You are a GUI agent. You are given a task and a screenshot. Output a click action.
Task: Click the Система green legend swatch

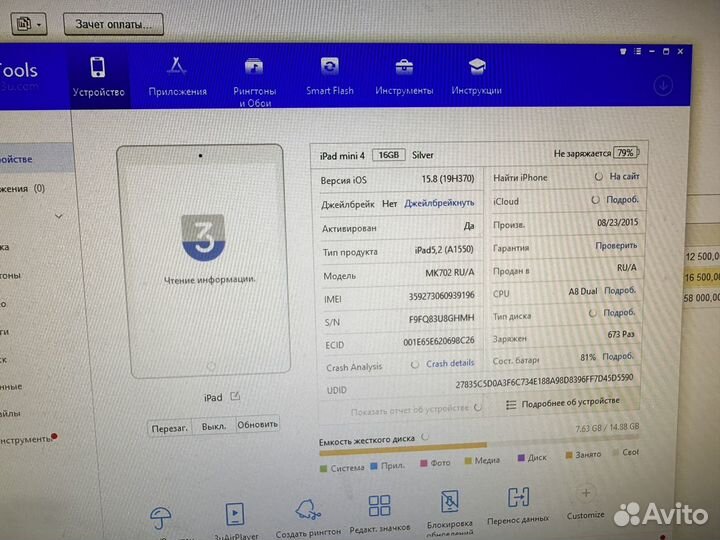click(323, 469)
